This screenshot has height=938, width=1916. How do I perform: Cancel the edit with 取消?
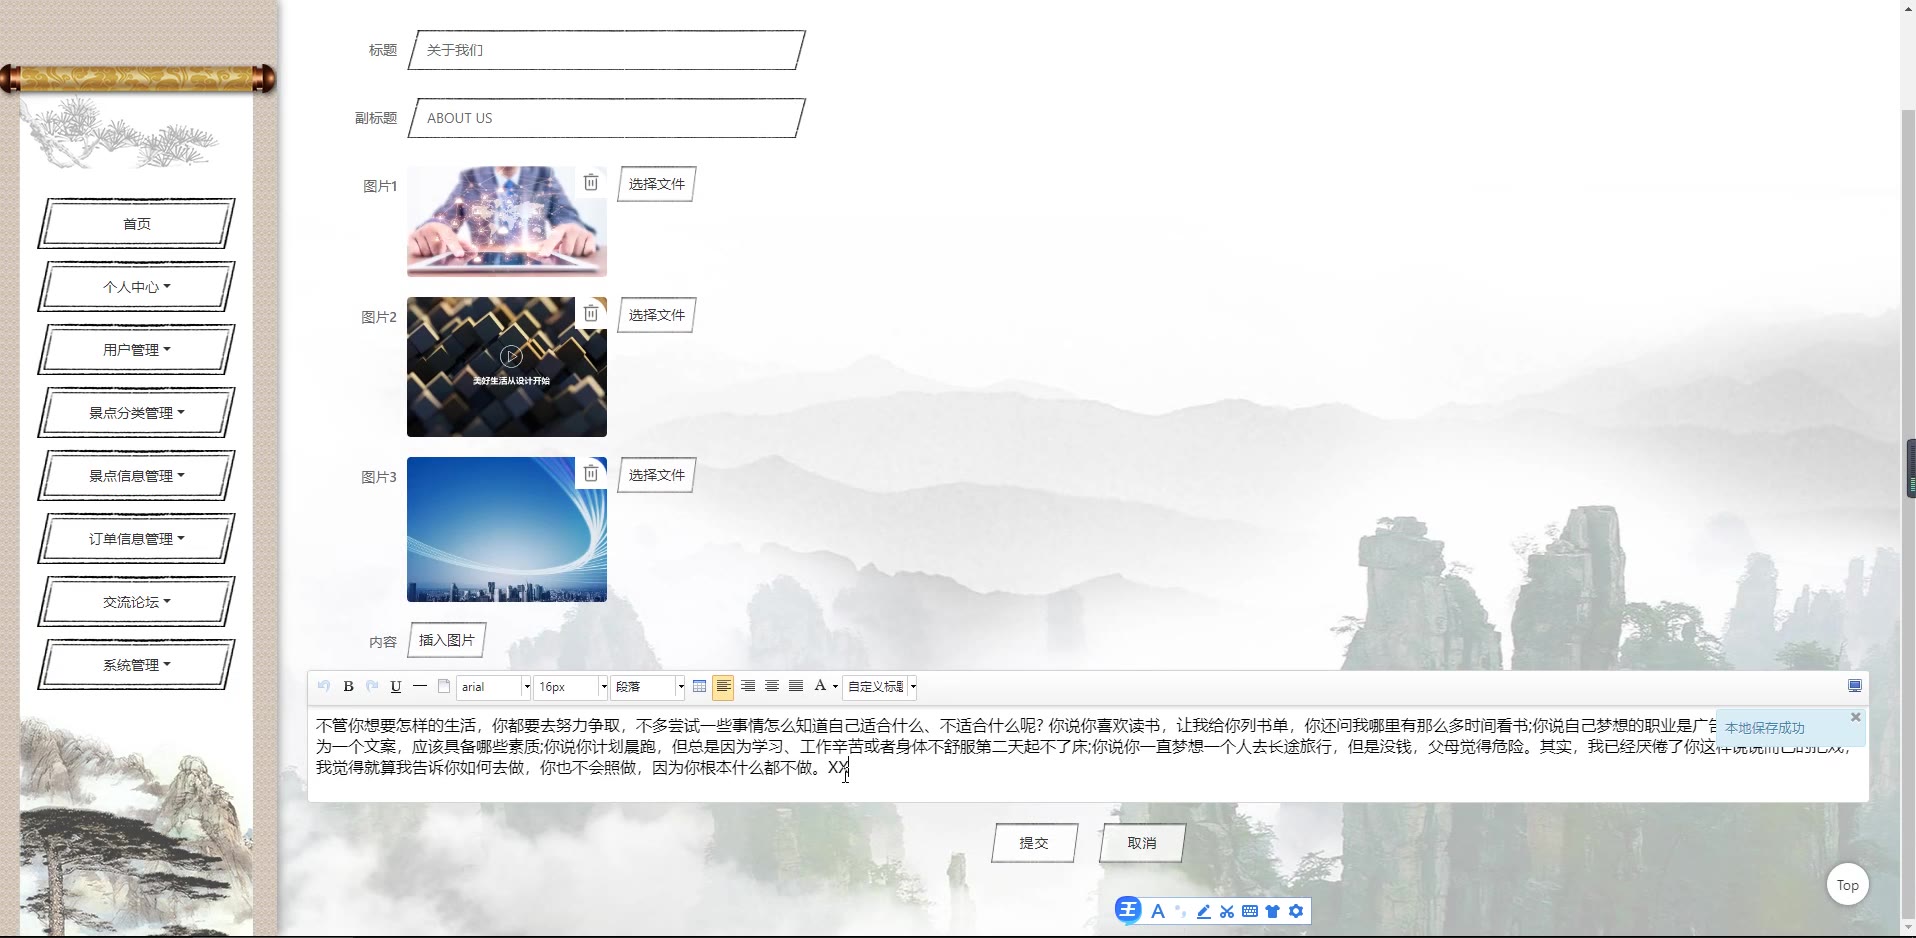[x=1142, y=843]
